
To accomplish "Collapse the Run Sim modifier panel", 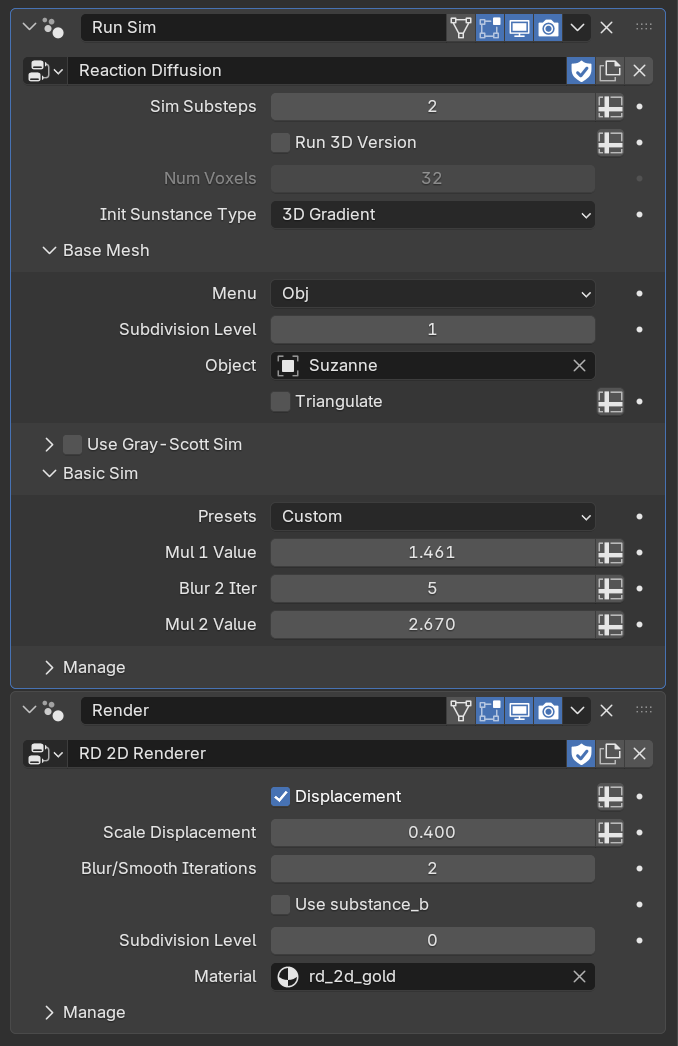I will 29,27.
